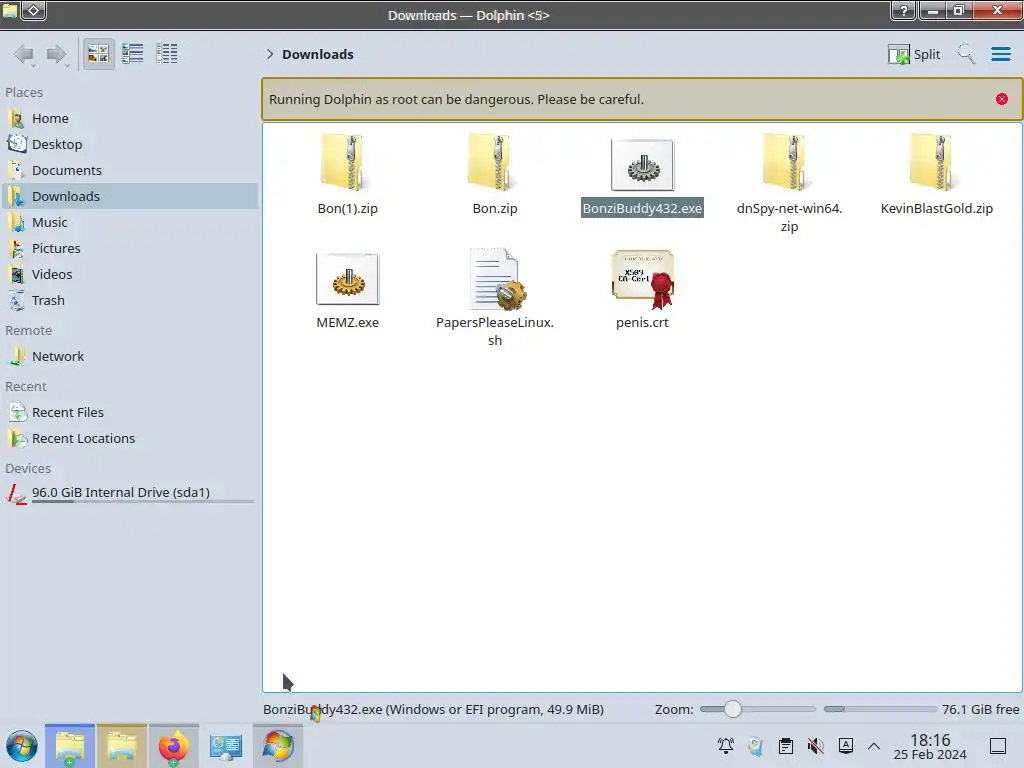Screen dimensions: 1024x768
Task: Open Recent Files
Action: tap(129, 413)
